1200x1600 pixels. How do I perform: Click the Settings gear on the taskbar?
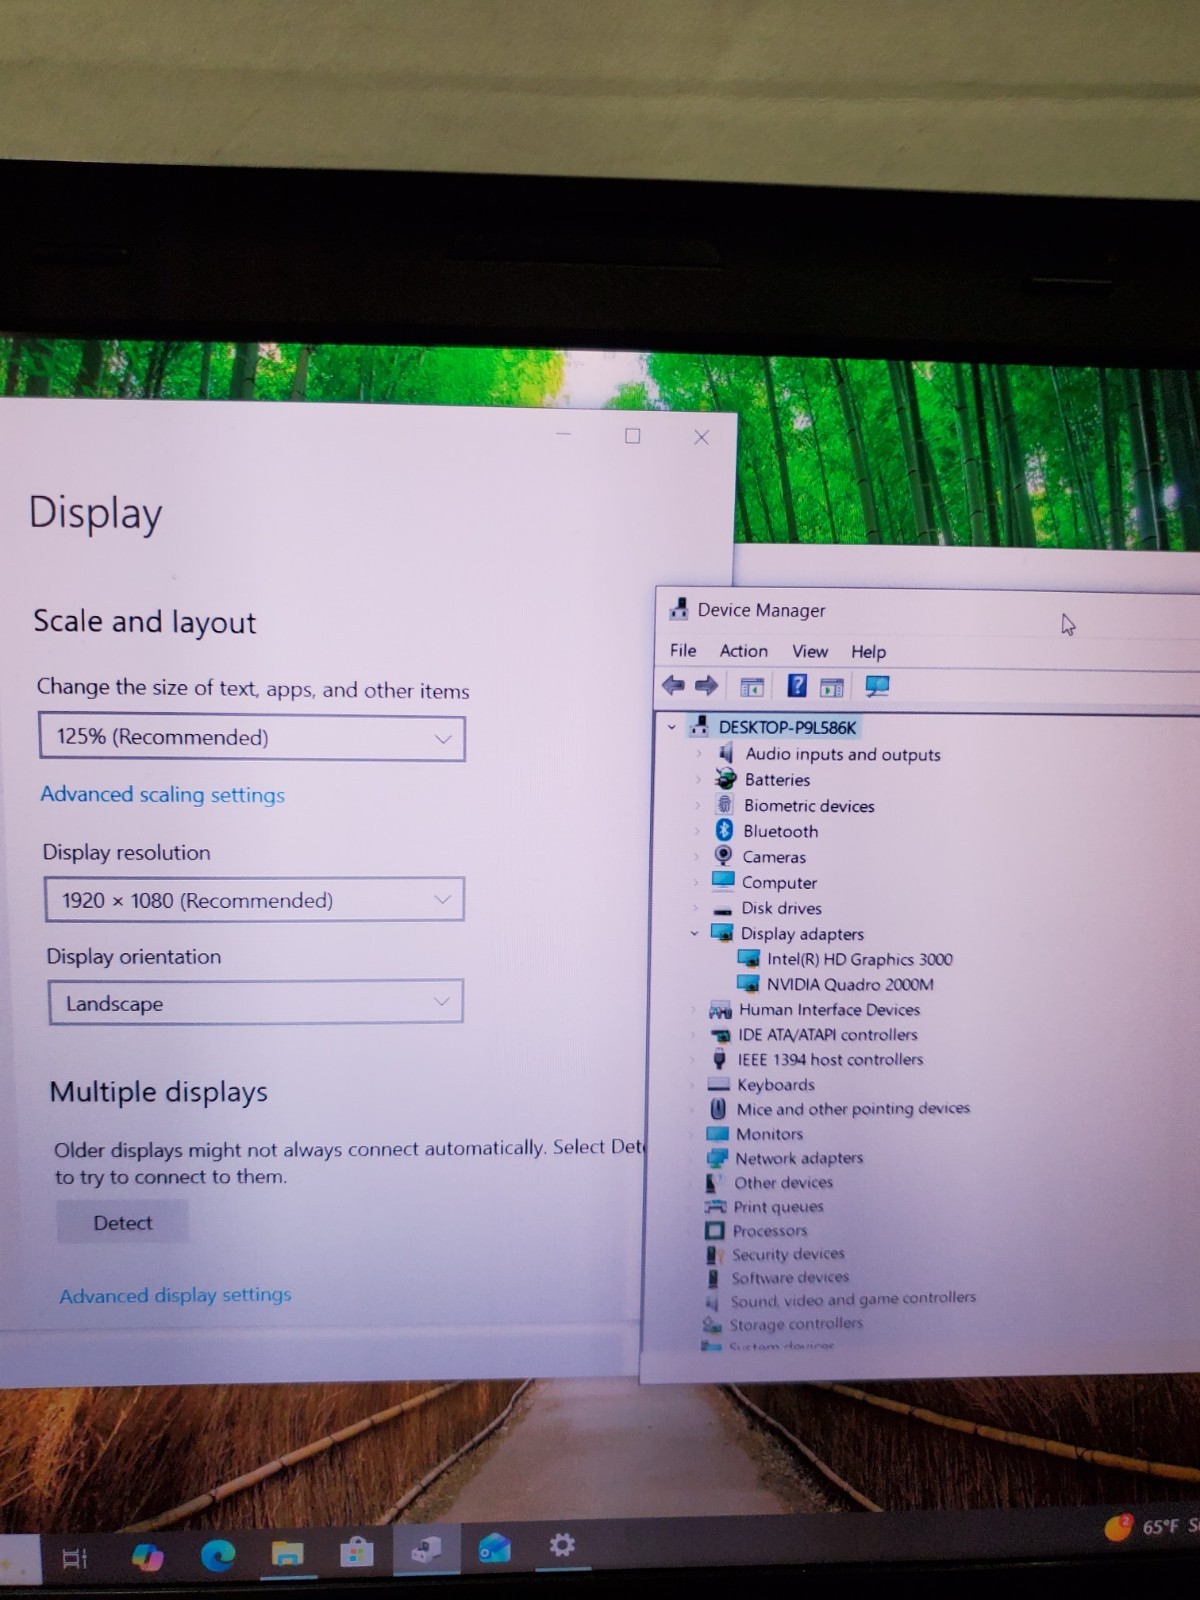562,1545
